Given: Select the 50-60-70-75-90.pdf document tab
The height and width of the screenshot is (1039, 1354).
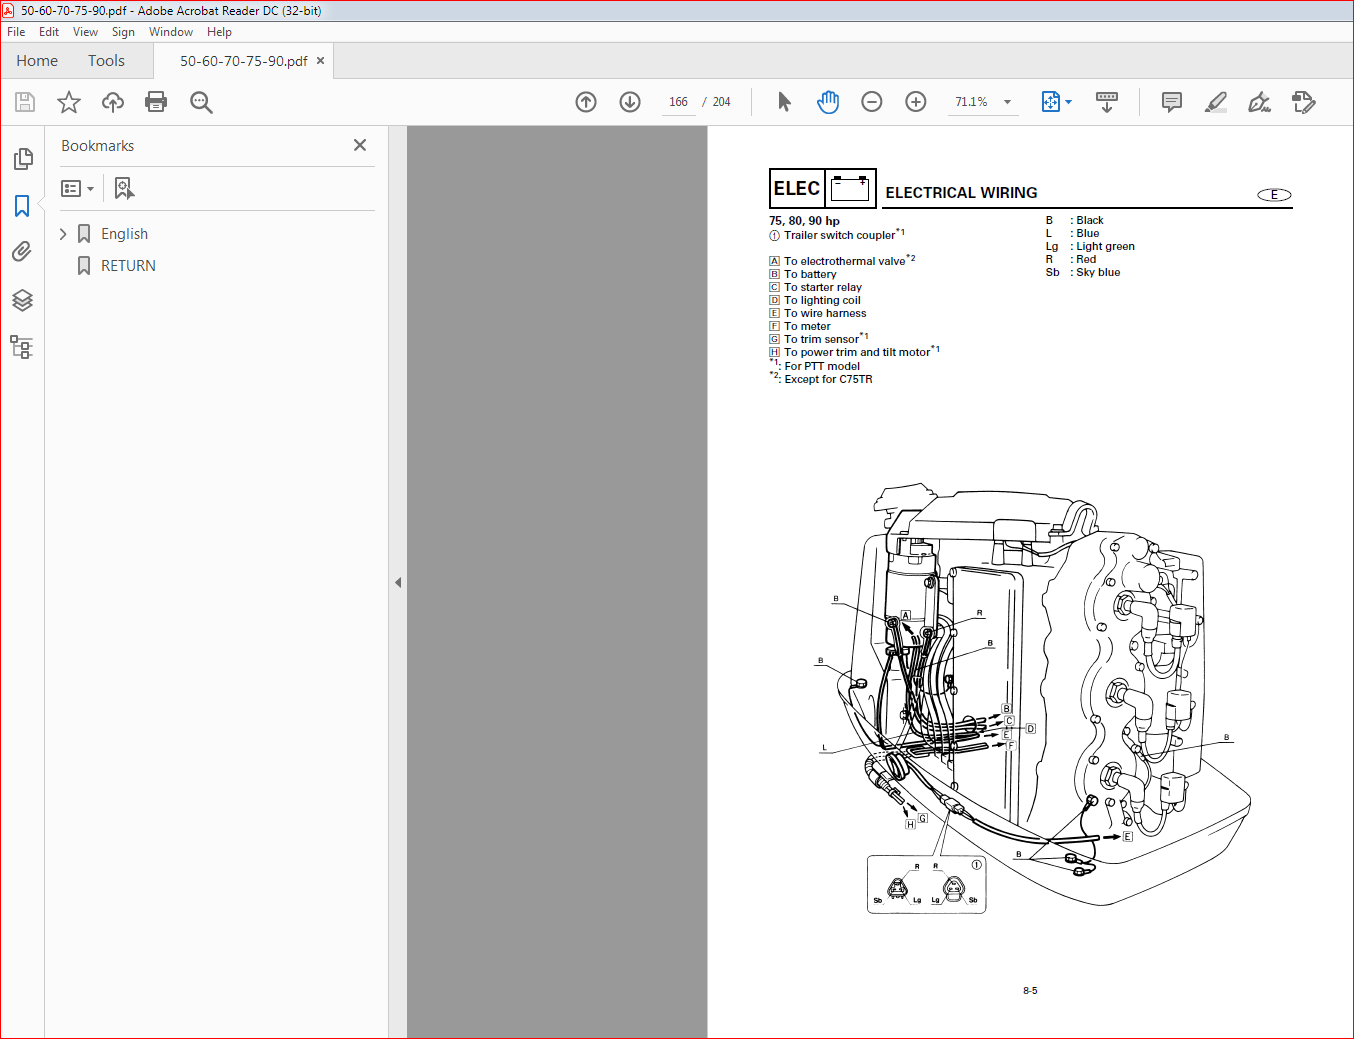Looking at the screenshot, I should coord(244,61).
